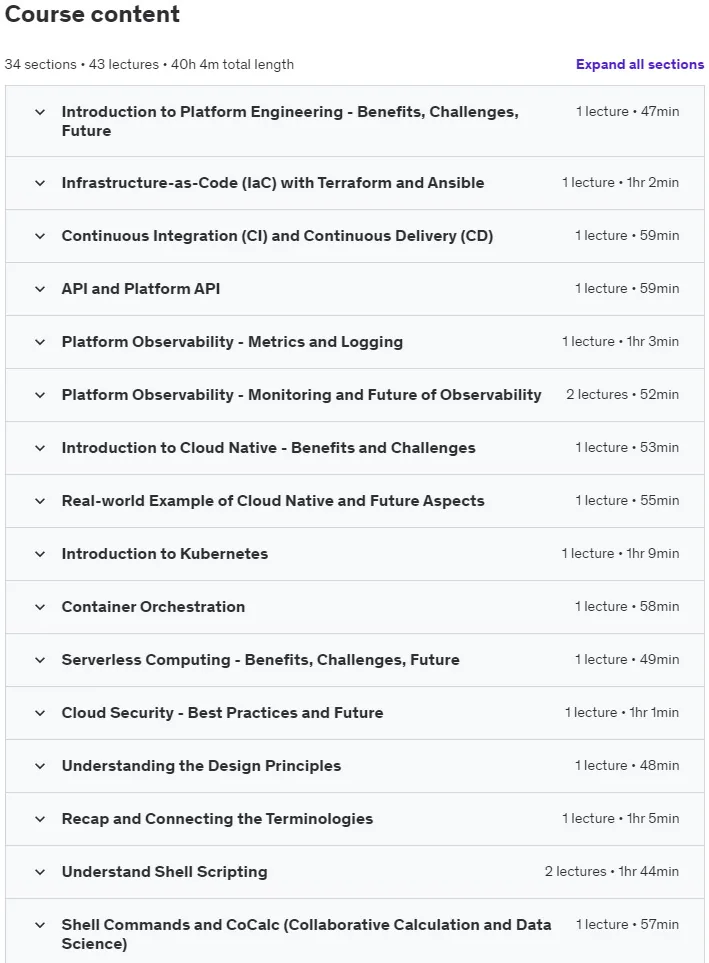Click chevron next to Introduction to Cloud Native
This screenshot has width=709, height=963.
point(40,448)
